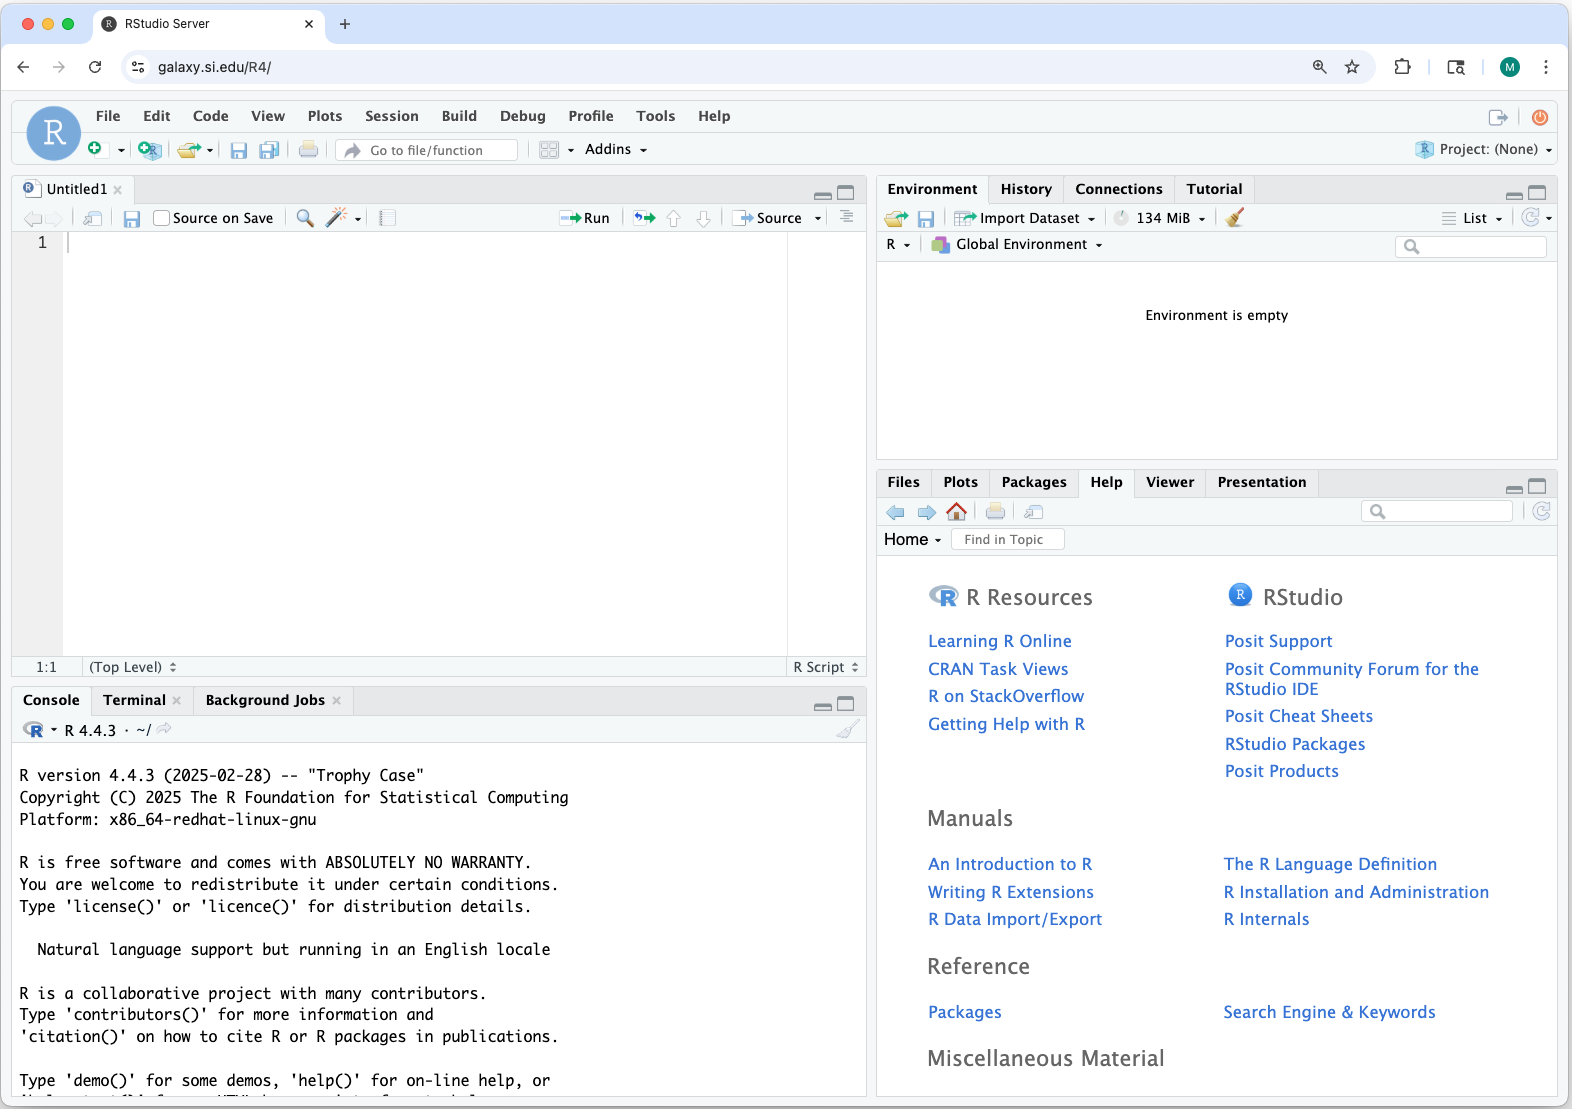Click the Create a project icon
Viewport: 1572px width, 1109px height.
(x=149, y=150)
